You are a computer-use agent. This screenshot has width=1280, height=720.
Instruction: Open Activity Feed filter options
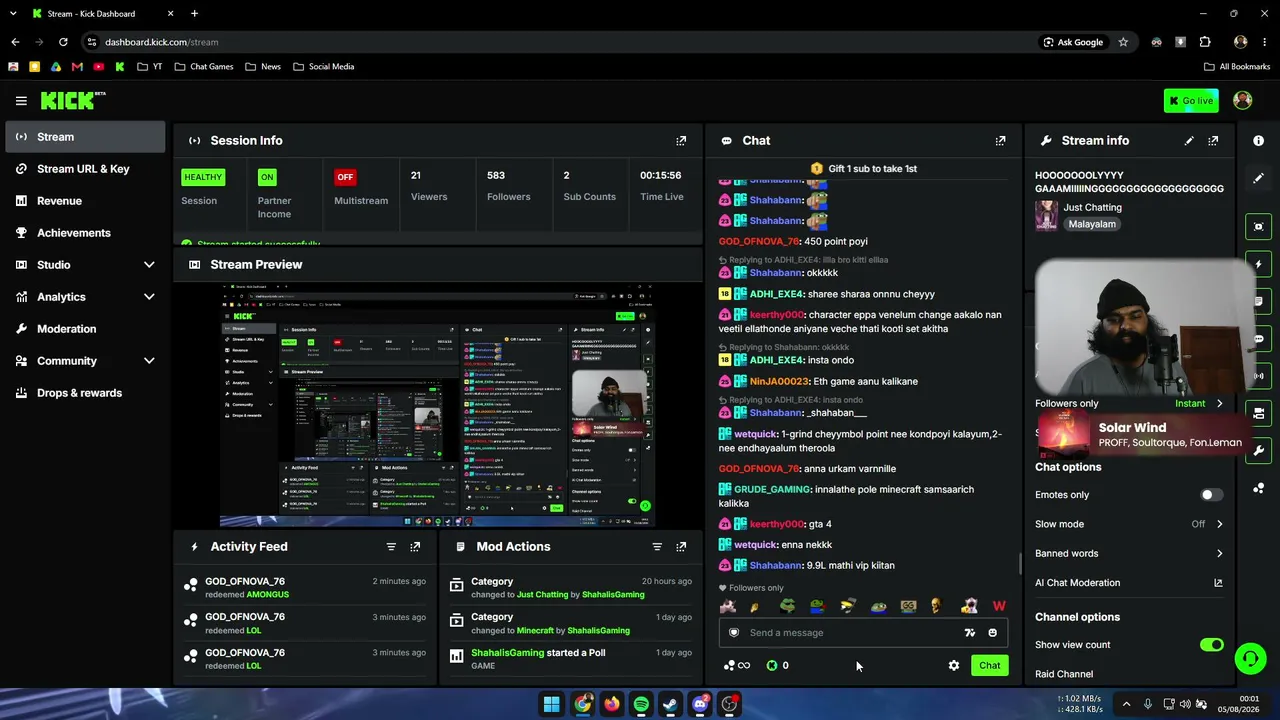391,547
